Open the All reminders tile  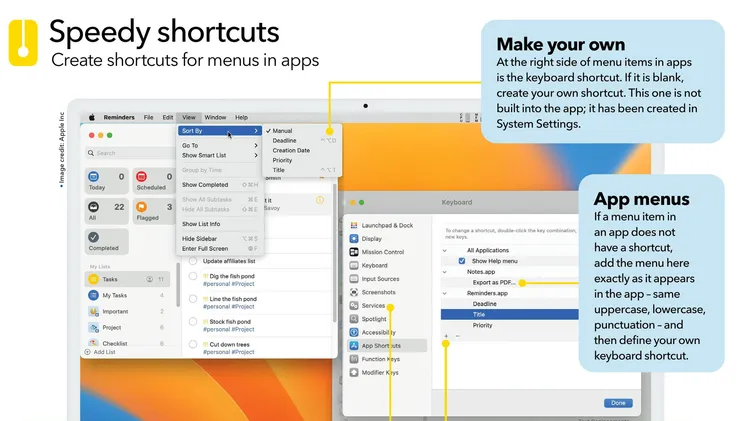coord(107,211)
